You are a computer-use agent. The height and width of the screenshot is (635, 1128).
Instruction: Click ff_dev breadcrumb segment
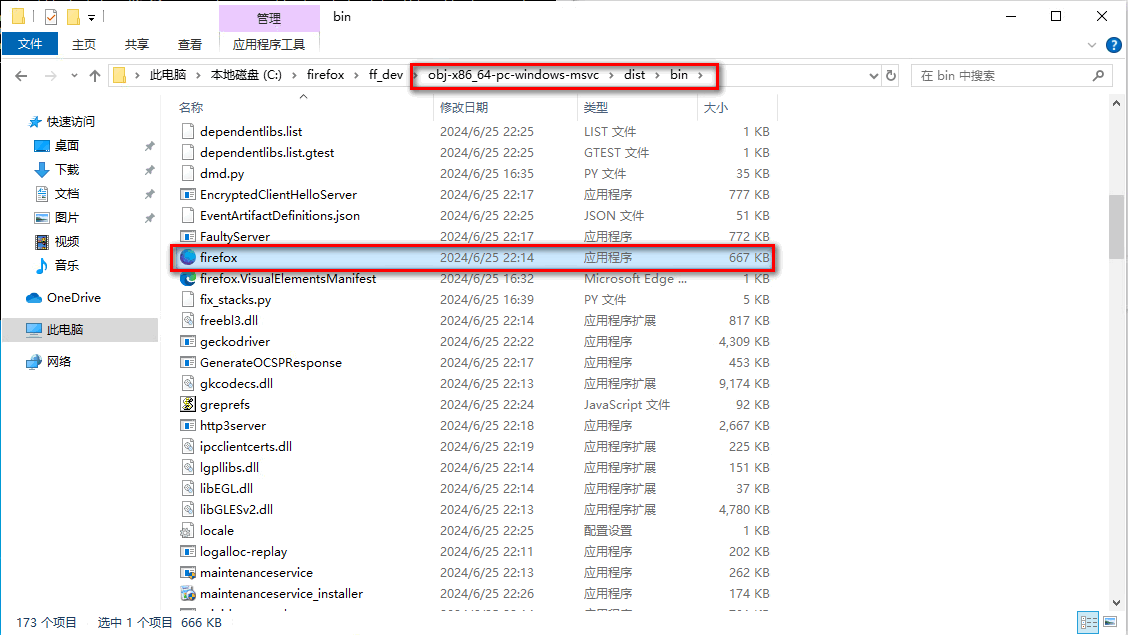click(x=386, y=75)
